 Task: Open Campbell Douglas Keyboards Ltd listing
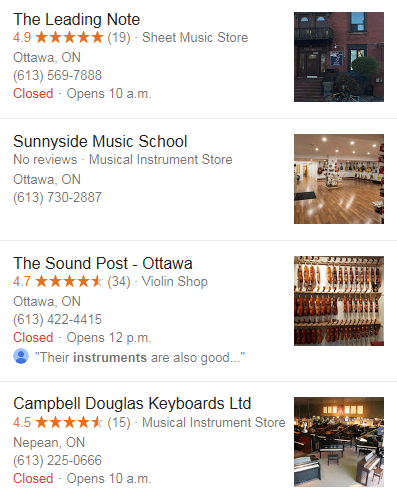[132, 404]
